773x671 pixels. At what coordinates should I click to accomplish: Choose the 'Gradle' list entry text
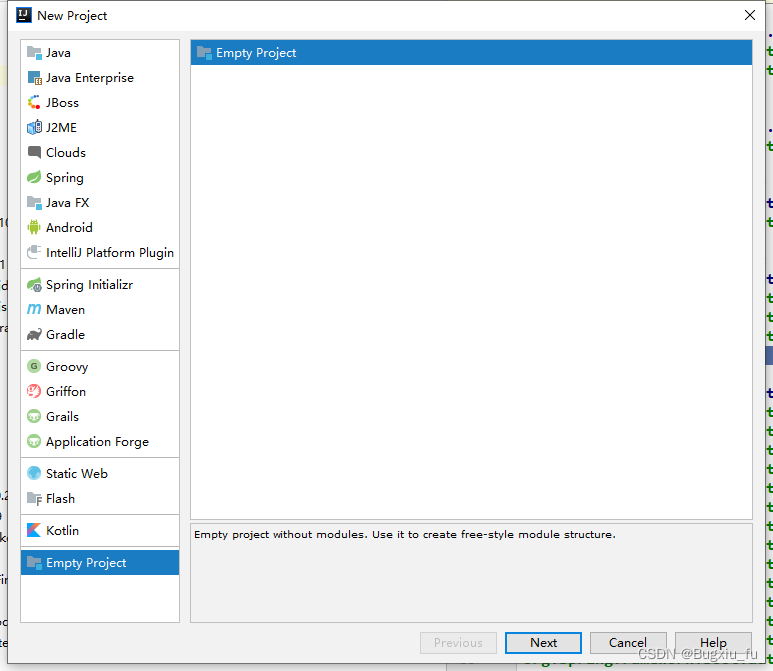pyautogui.click(x=66, y=334)
